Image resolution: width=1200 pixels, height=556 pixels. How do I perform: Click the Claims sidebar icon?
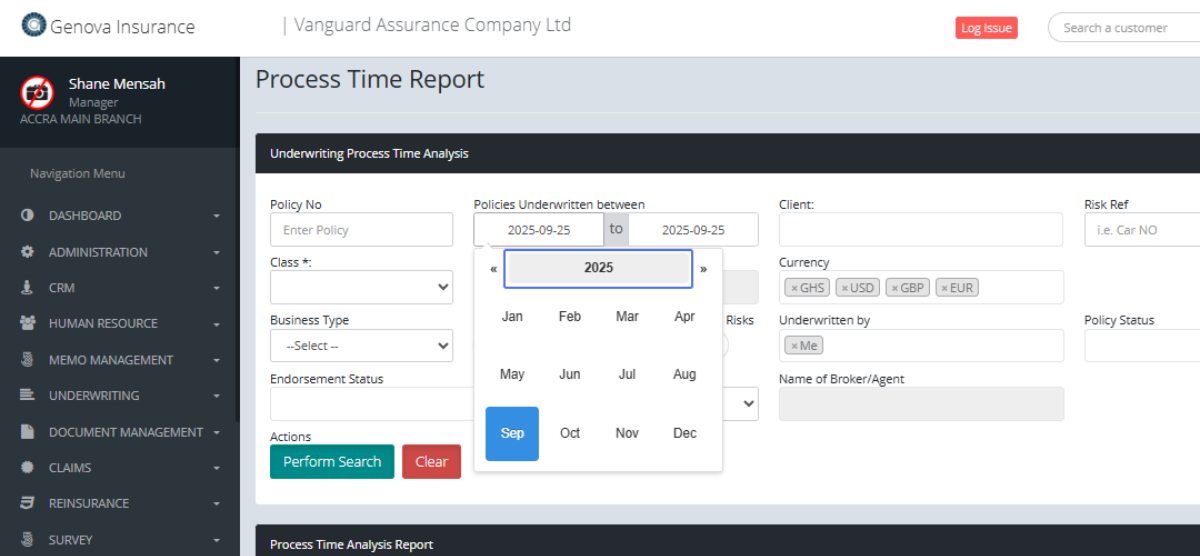pos(27,468)
